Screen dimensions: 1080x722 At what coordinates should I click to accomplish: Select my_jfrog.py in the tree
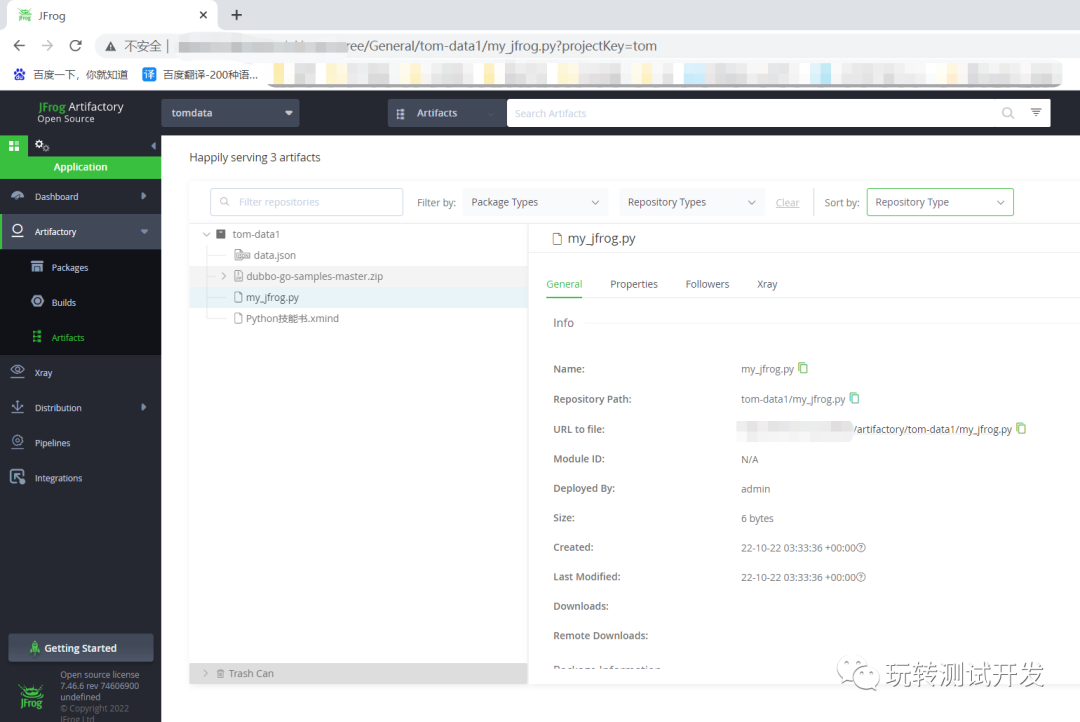point(272,298)
